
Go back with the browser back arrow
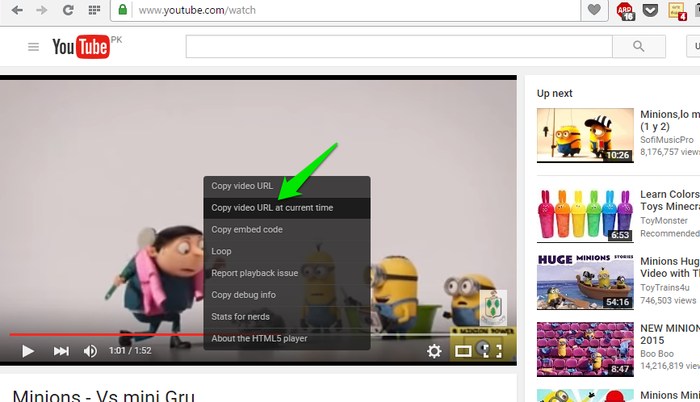(x=17, y=10)
